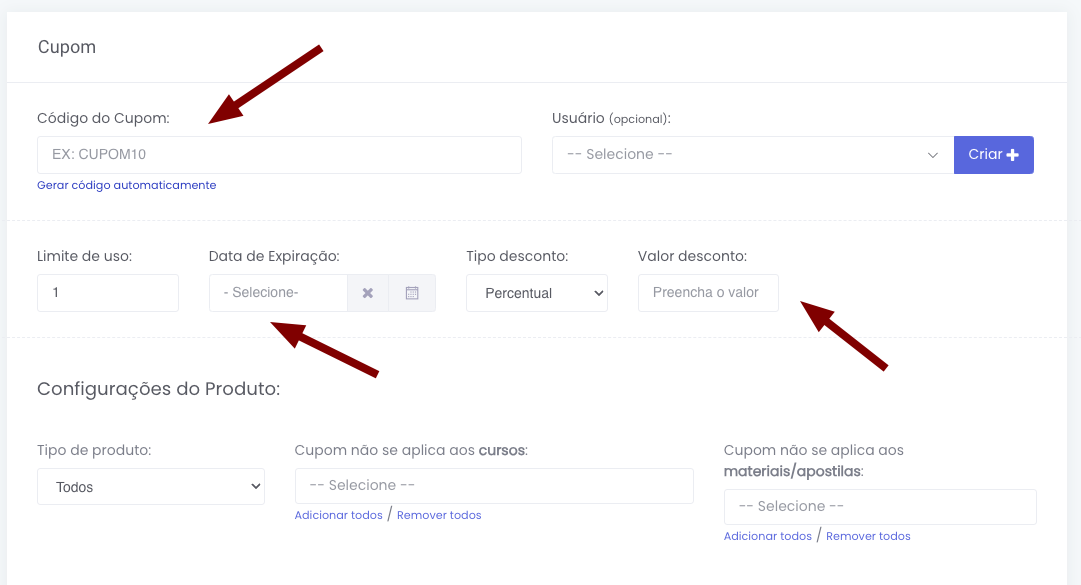Screen dimensions: 1081x585
Task: Click the Cupom section heading
Action: (x=67, y=47)
